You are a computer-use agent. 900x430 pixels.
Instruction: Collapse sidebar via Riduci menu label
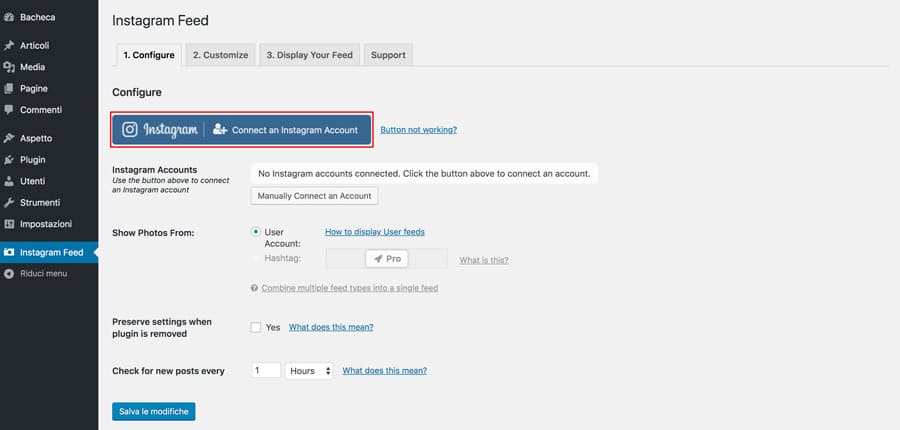[44, 274]
